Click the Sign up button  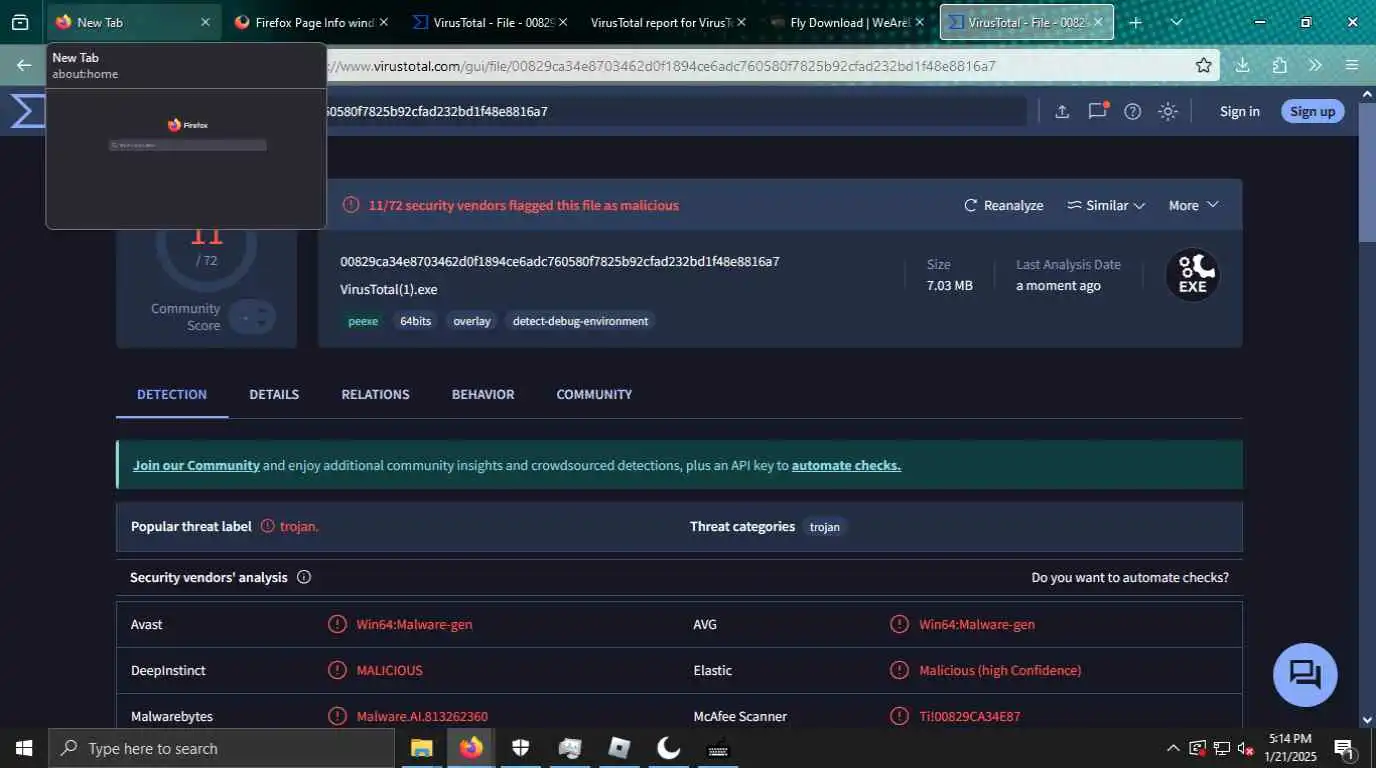[1312, 111]
